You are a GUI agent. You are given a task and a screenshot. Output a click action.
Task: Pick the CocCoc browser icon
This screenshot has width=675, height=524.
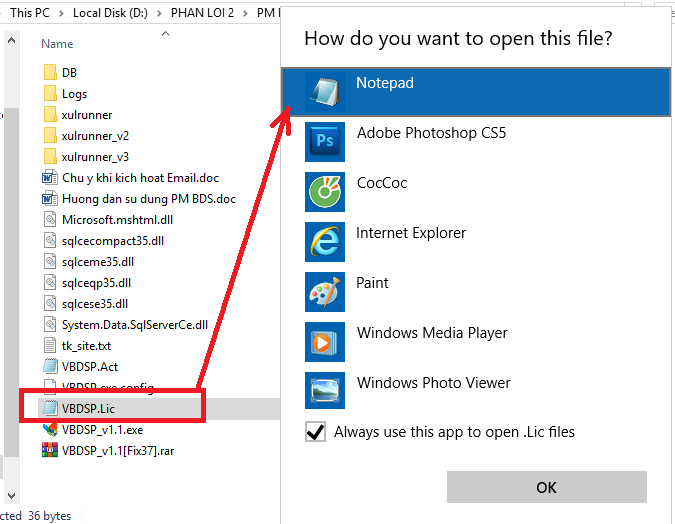point(325,192)
